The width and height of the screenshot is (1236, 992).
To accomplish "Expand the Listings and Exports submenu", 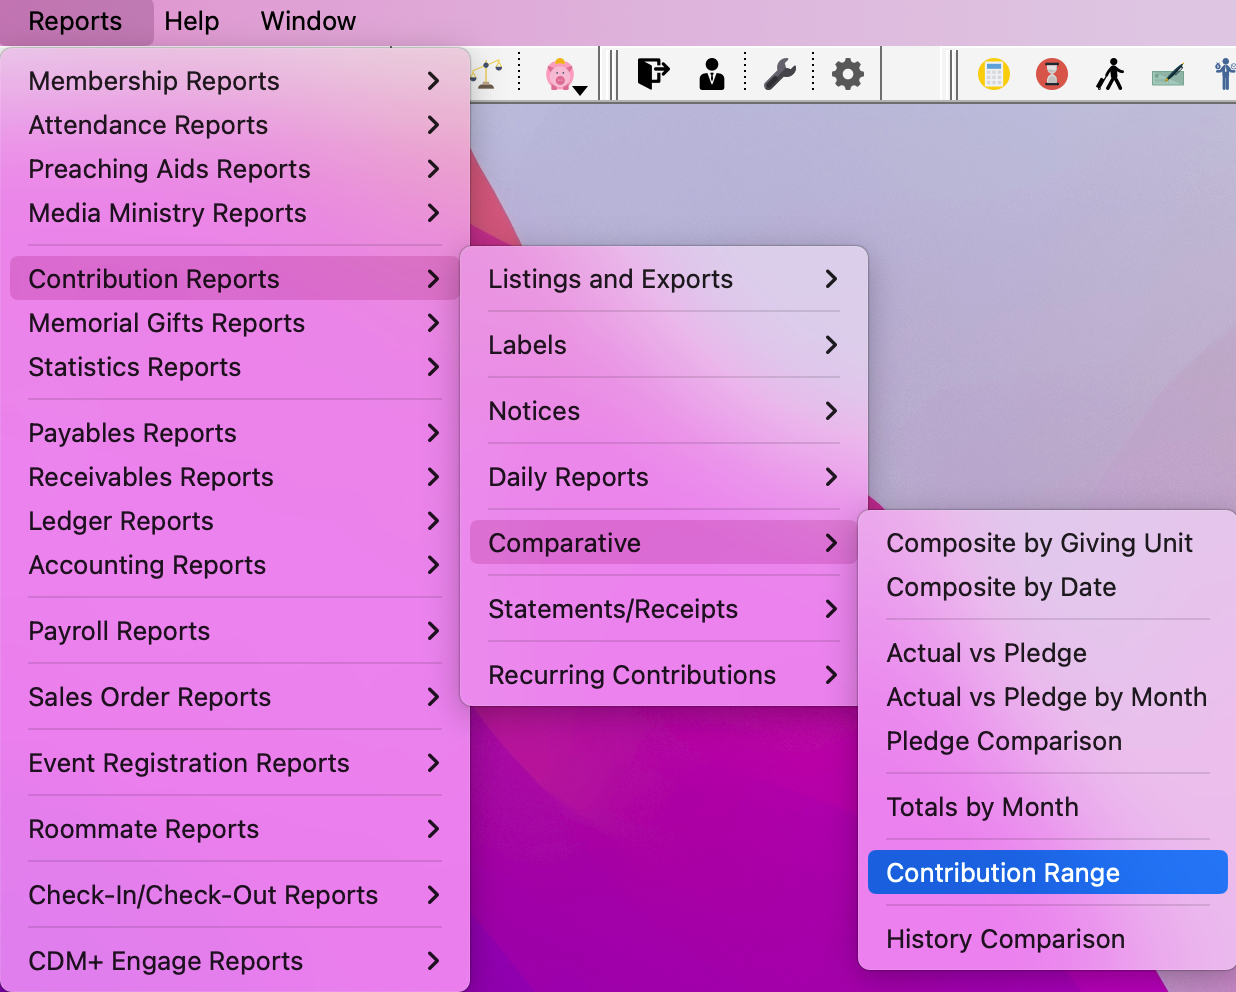I will coord(663,279).
